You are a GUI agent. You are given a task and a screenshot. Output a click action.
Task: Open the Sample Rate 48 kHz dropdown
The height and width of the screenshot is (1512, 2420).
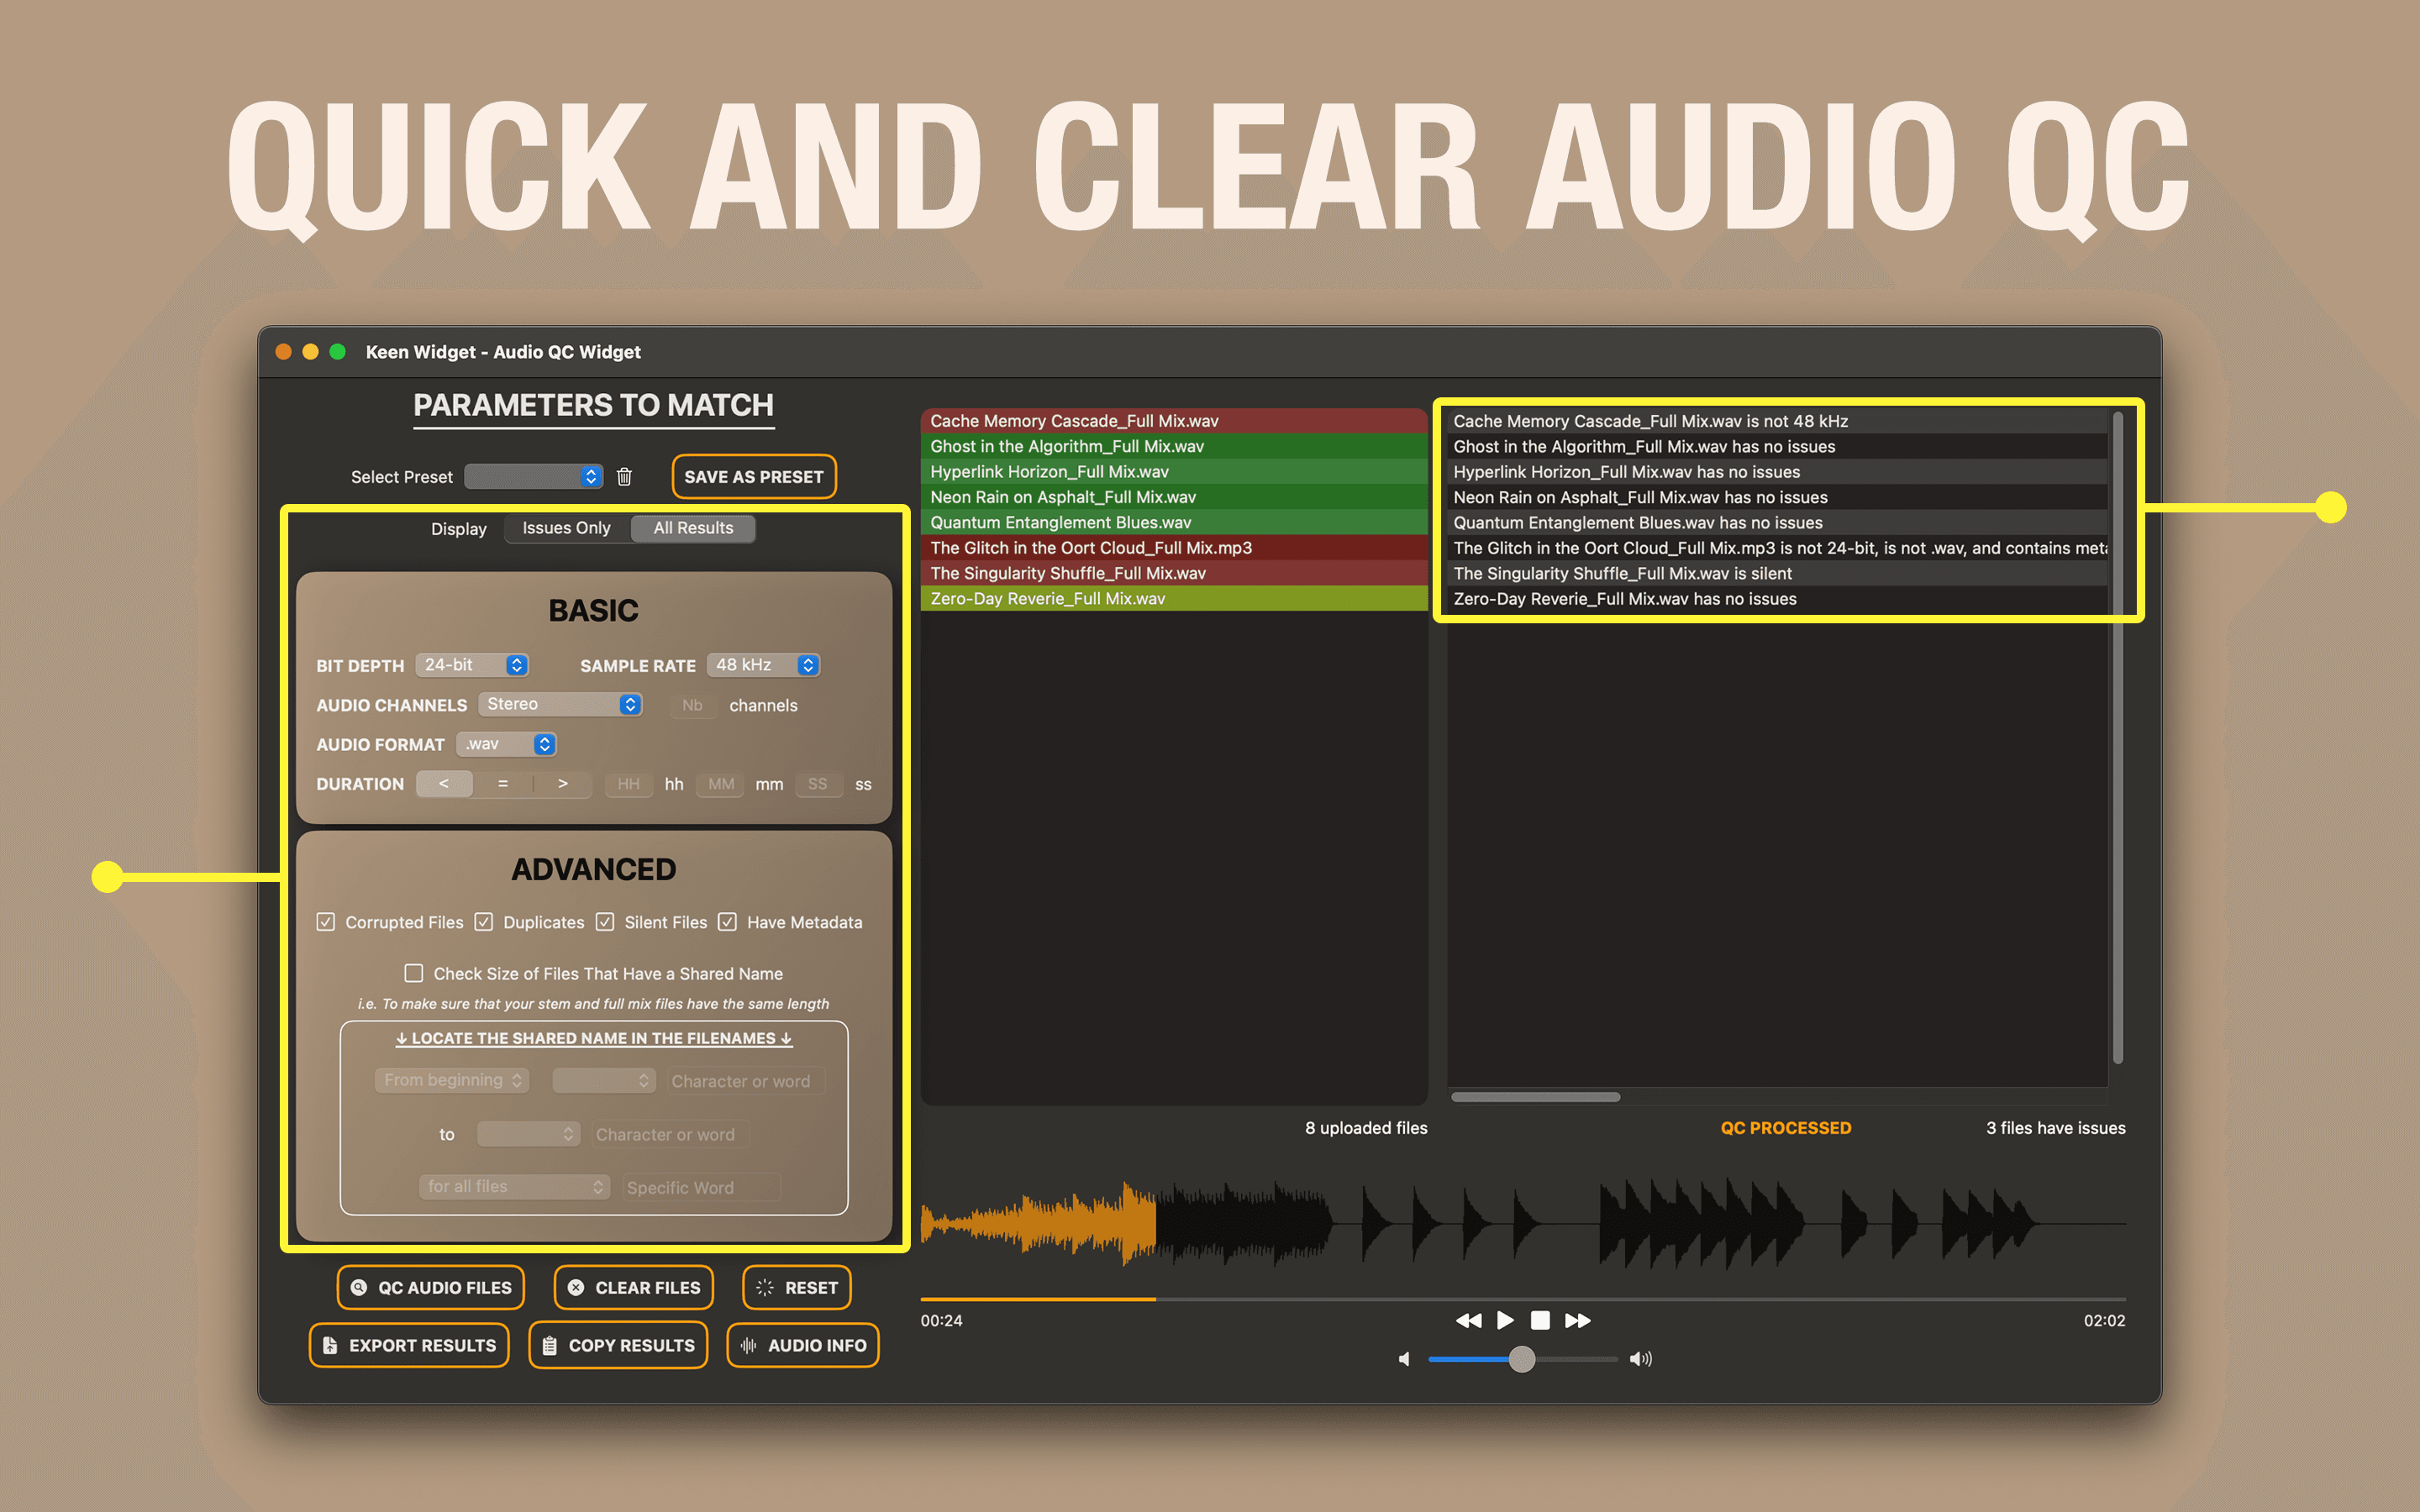[x=764, y=665]
